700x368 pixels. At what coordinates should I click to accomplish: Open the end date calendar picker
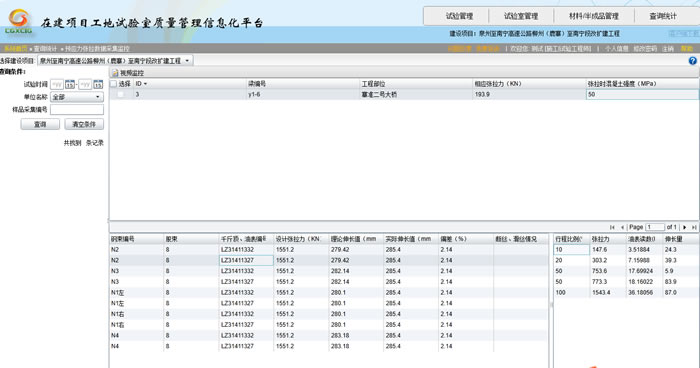point(98,84)
